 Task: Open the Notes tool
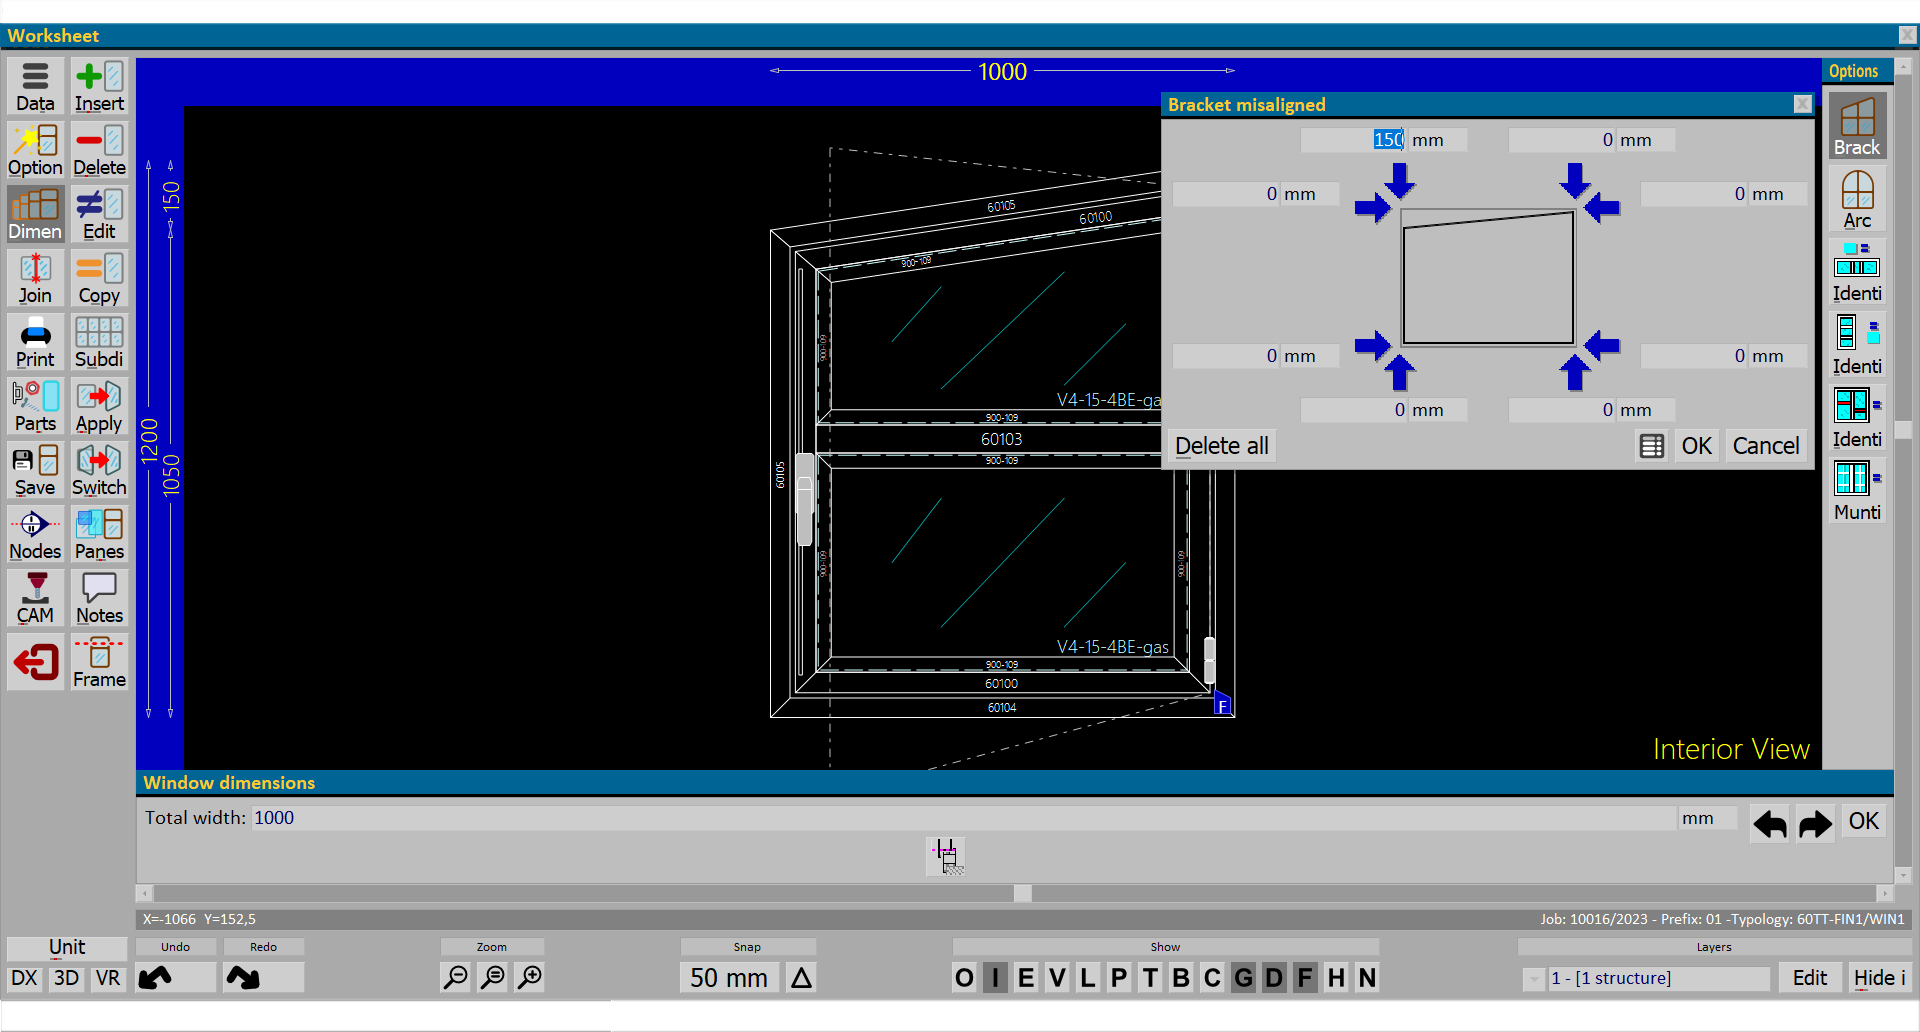(99, 599)
